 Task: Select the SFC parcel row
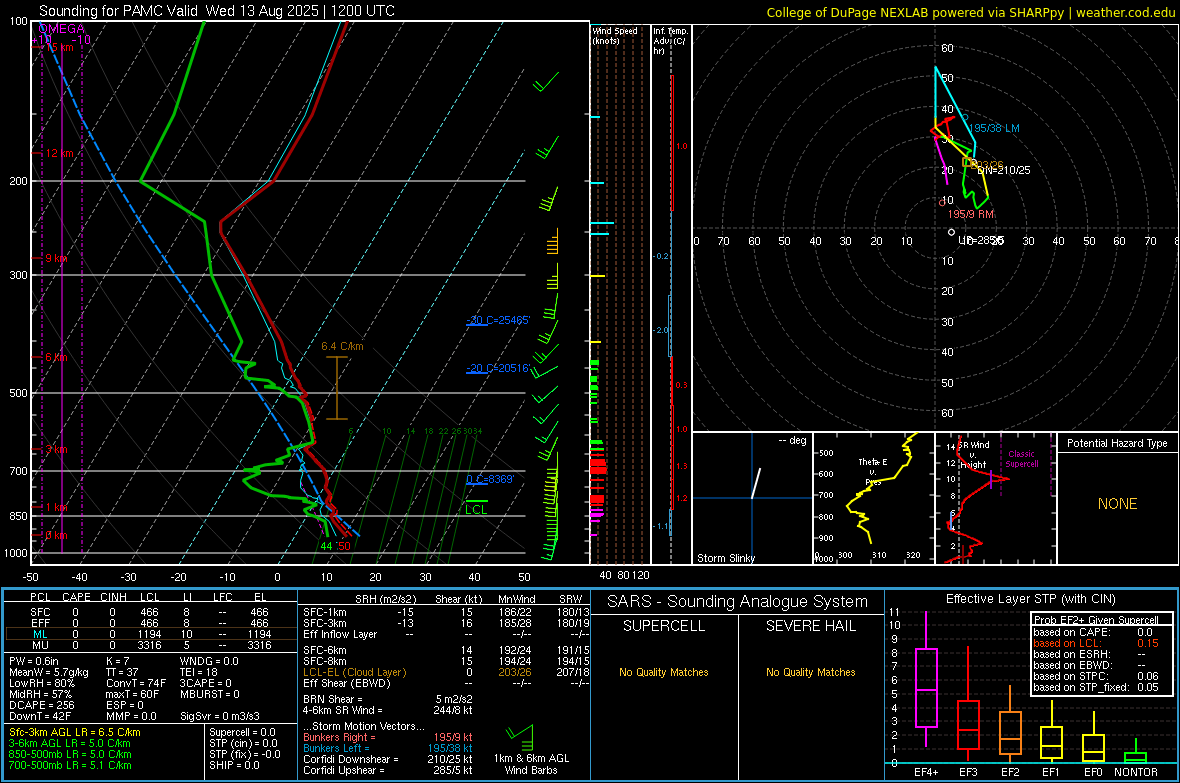(x=151, y=612)
